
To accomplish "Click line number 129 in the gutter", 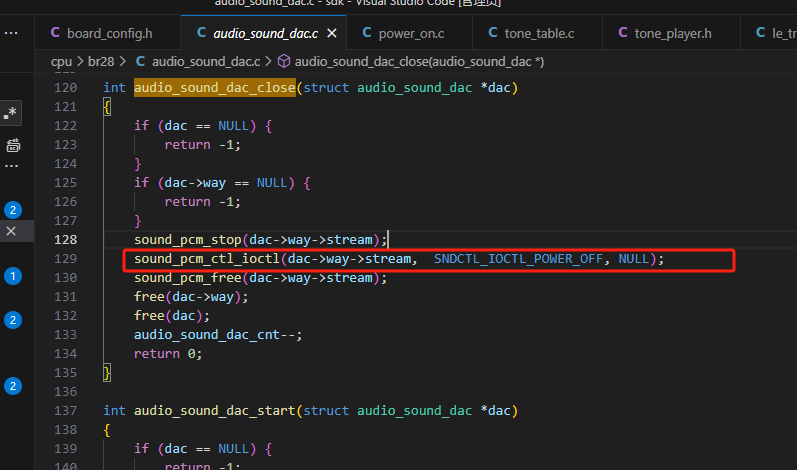I will click(66, 259).
